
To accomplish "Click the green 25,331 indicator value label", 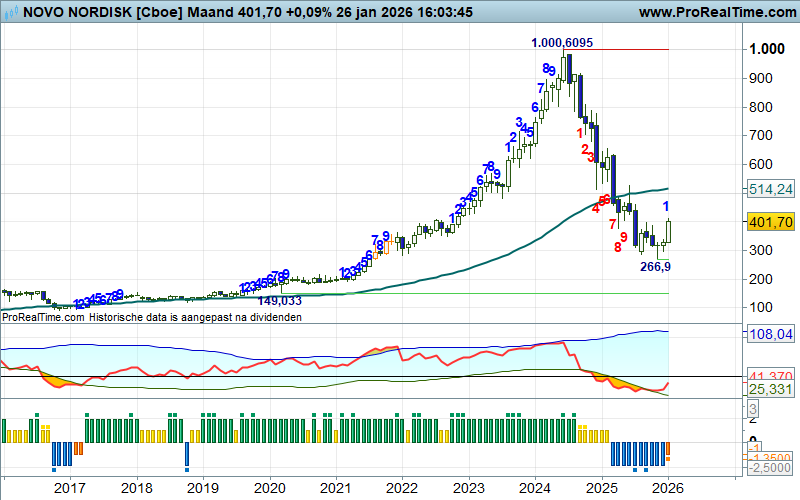I will tap(769, 389).
